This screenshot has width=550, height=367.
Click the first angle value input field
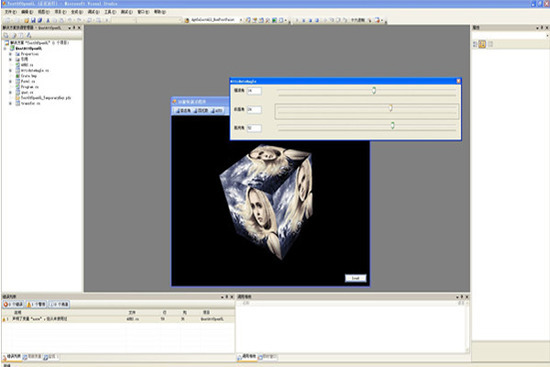point(254,91)
